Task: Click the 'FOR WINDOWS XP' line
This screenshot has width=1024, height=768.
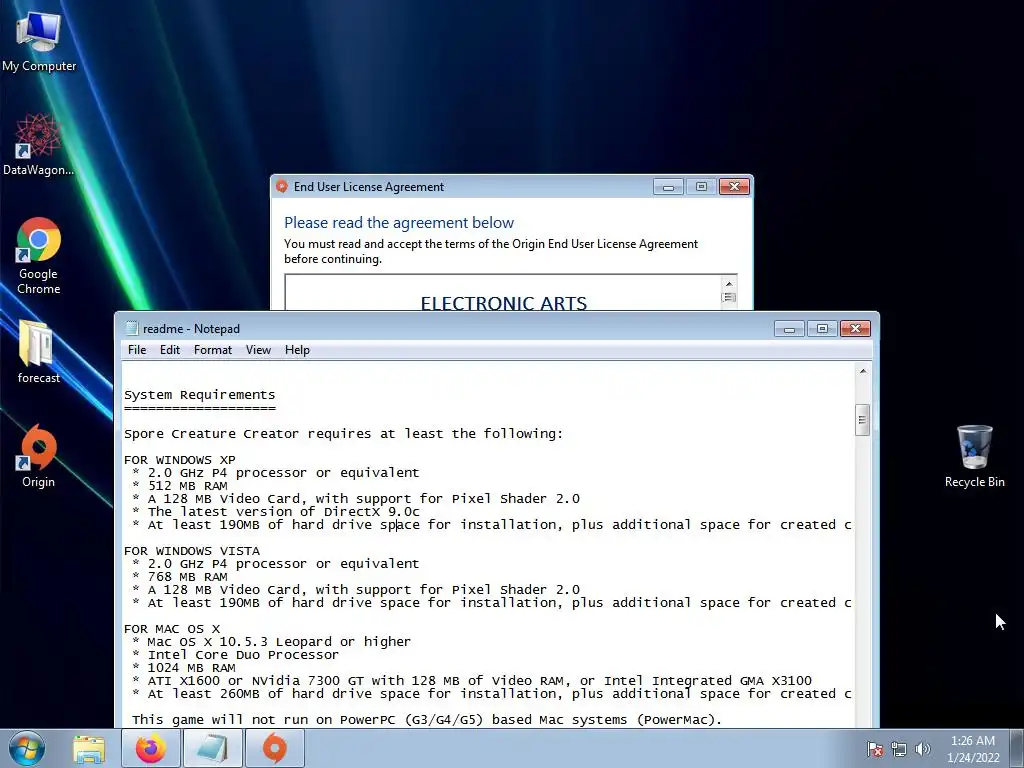Action: 180,460
